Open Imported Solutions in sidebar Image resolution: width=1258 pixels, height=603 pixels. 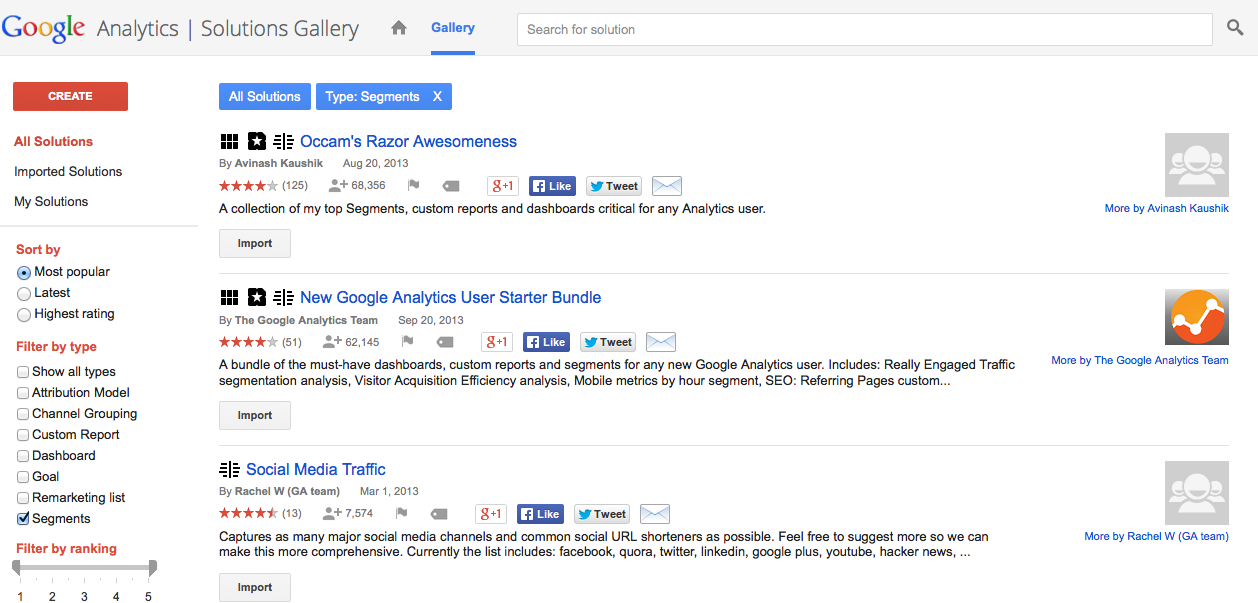click(x=68, y=172)
